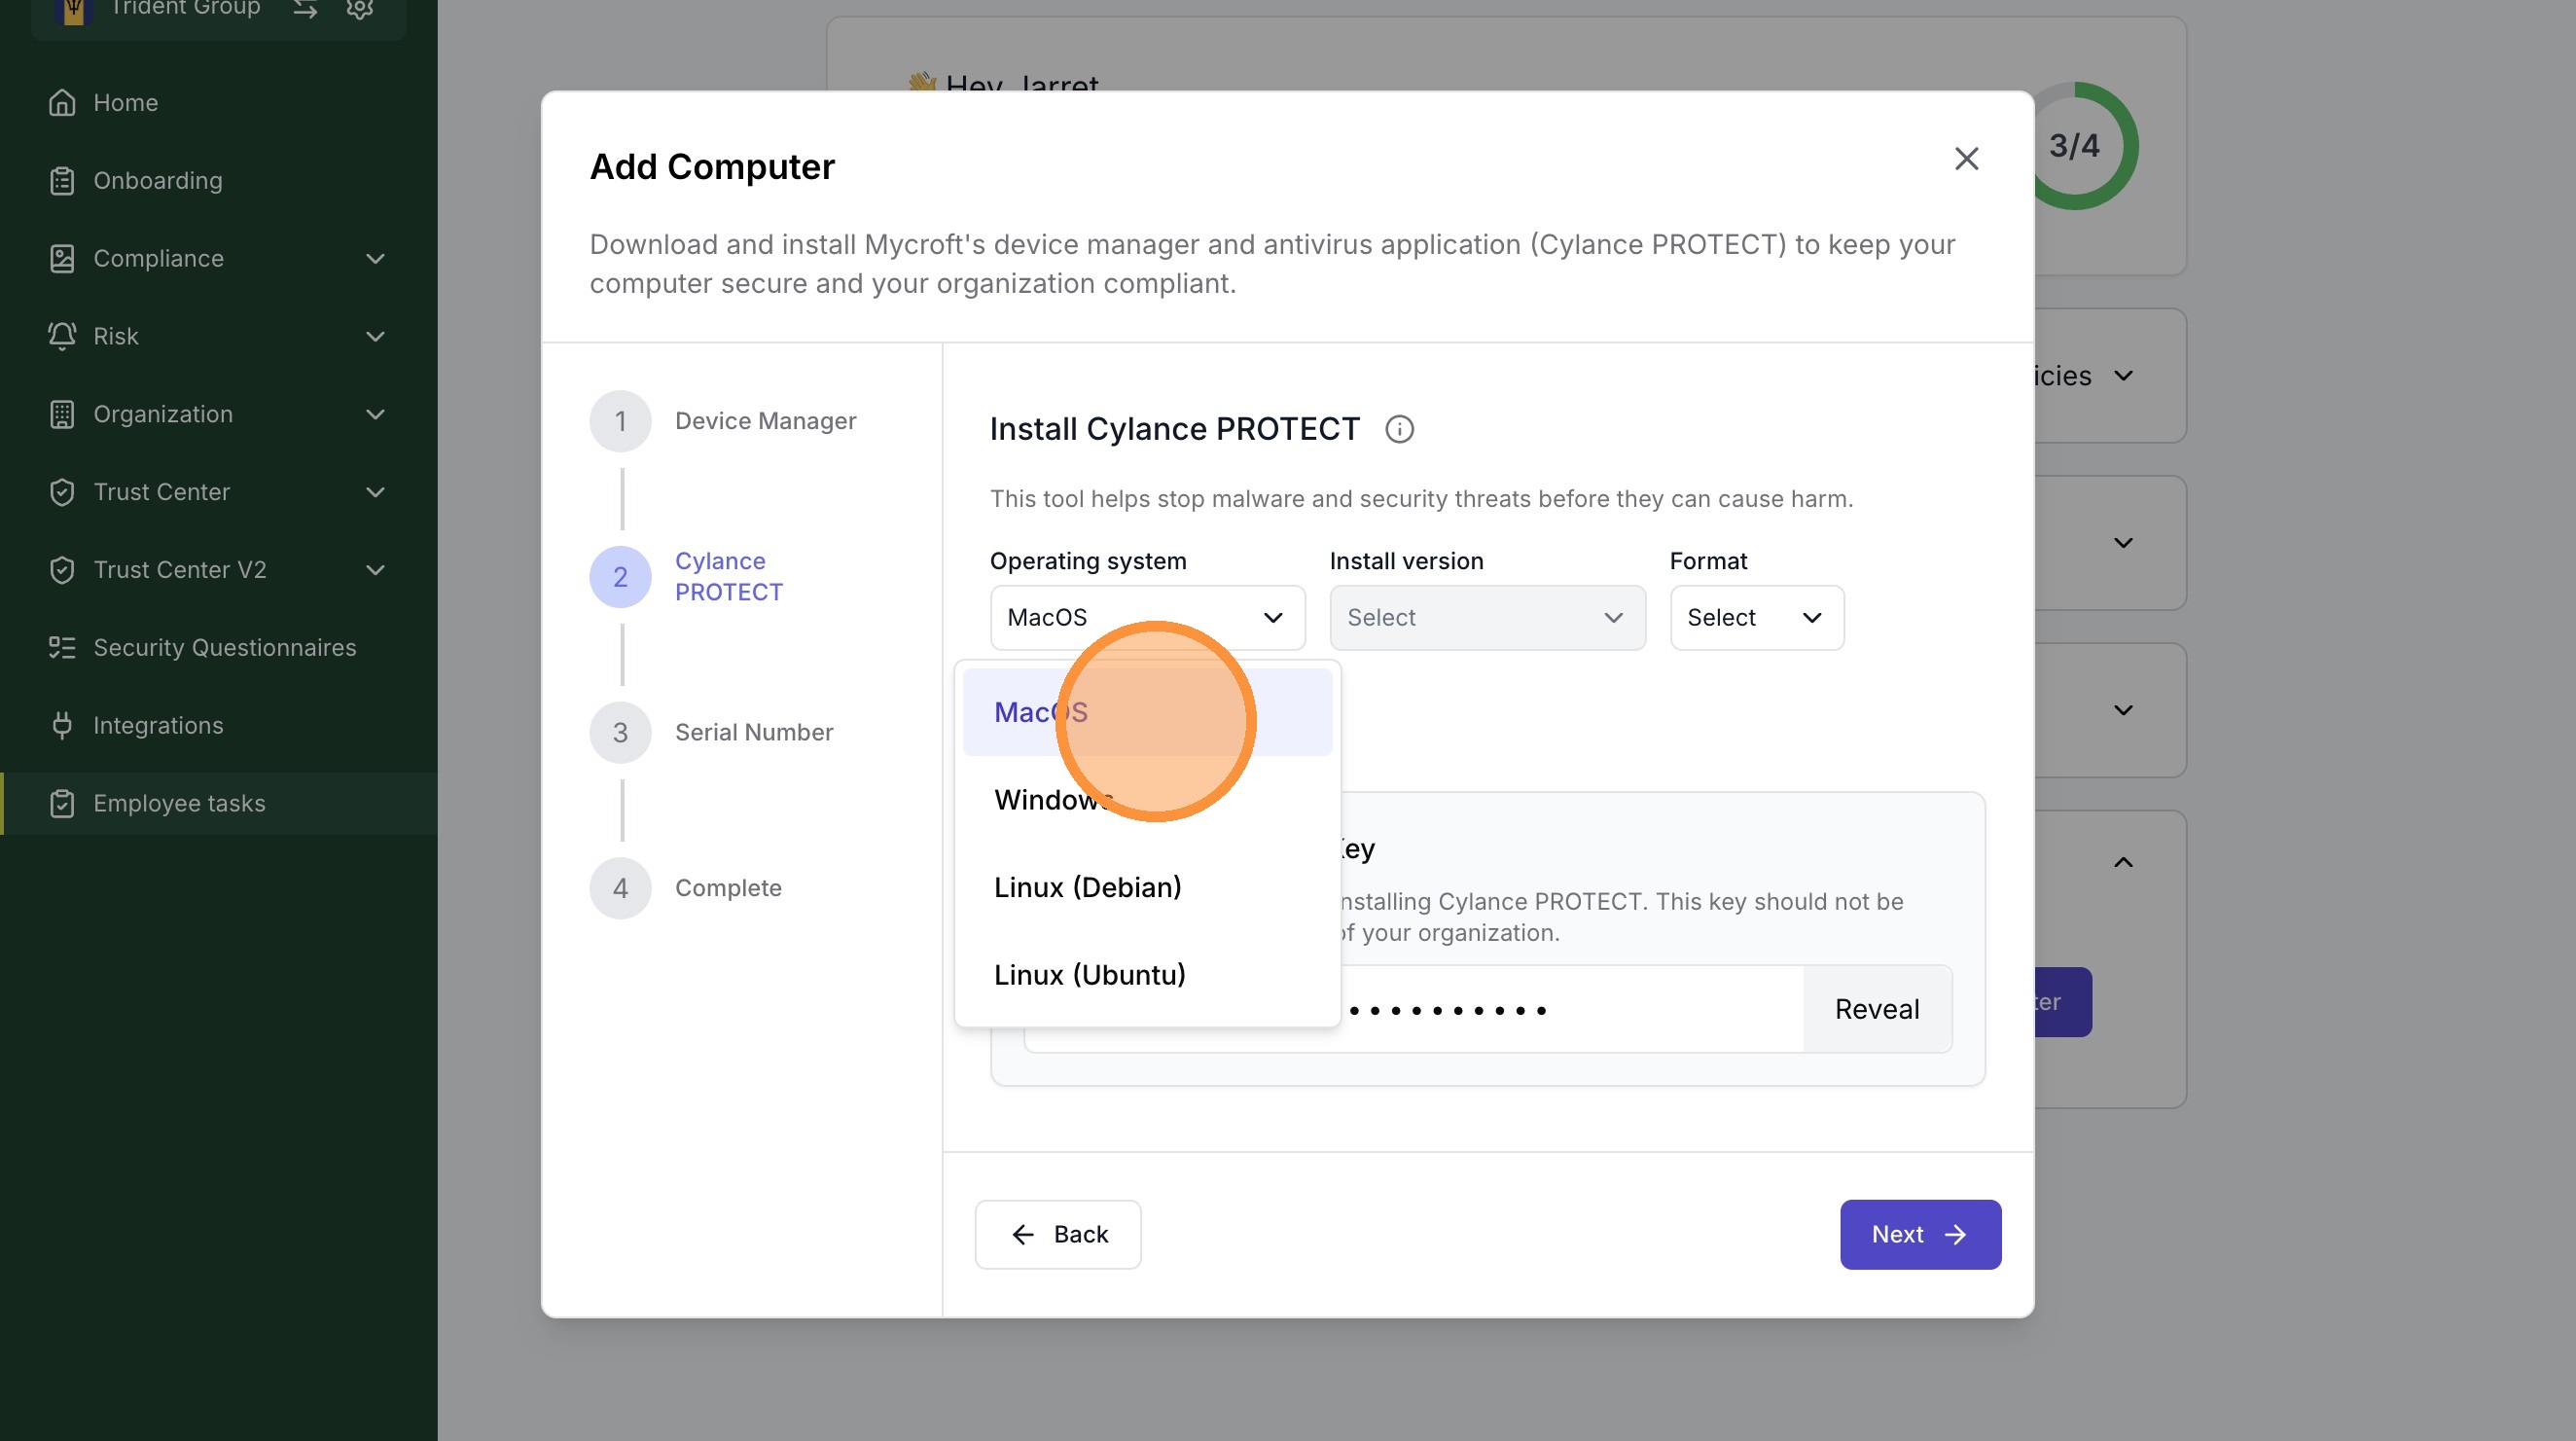This screenshot has width=2576, height=1441.
Task: Click the Risk alarm bell icon
Action: [x=62, y=336]
